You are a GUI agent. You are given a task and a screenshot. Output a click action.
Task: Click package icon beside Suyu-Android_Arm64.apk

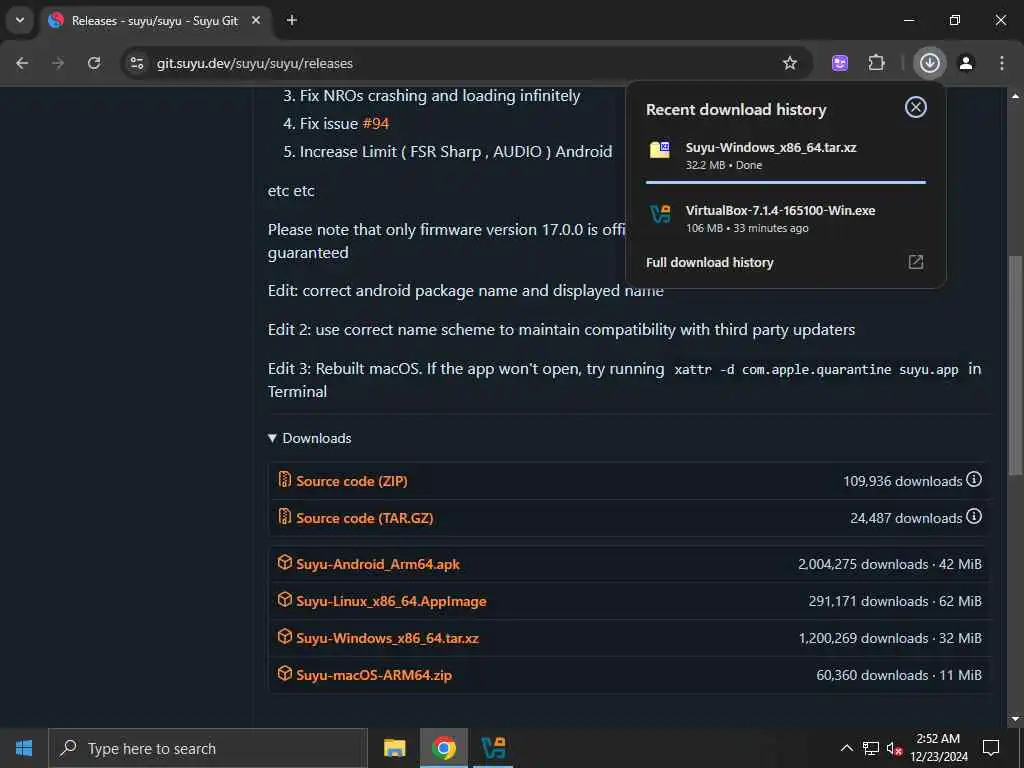coord(284,562)
